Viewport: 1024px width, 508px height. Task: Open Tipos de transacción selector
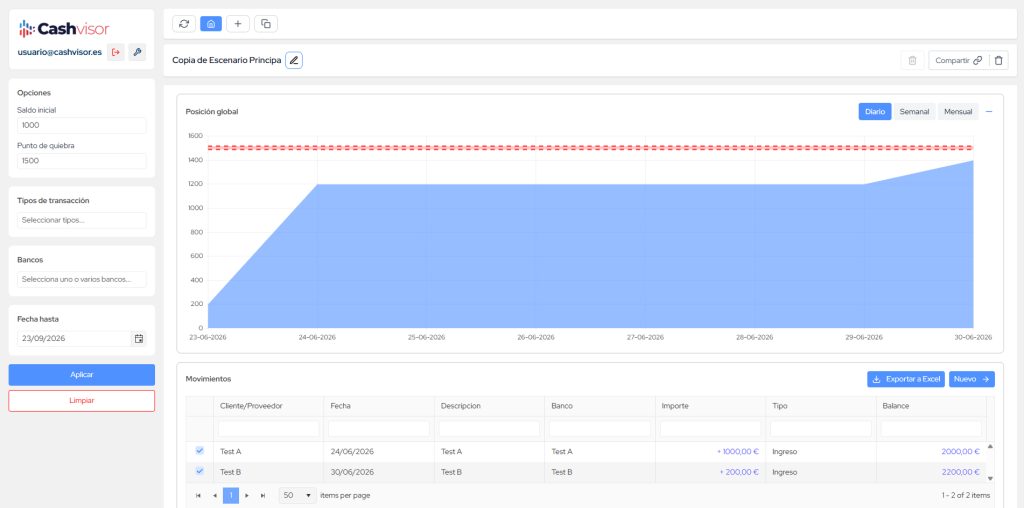(82, 221)
